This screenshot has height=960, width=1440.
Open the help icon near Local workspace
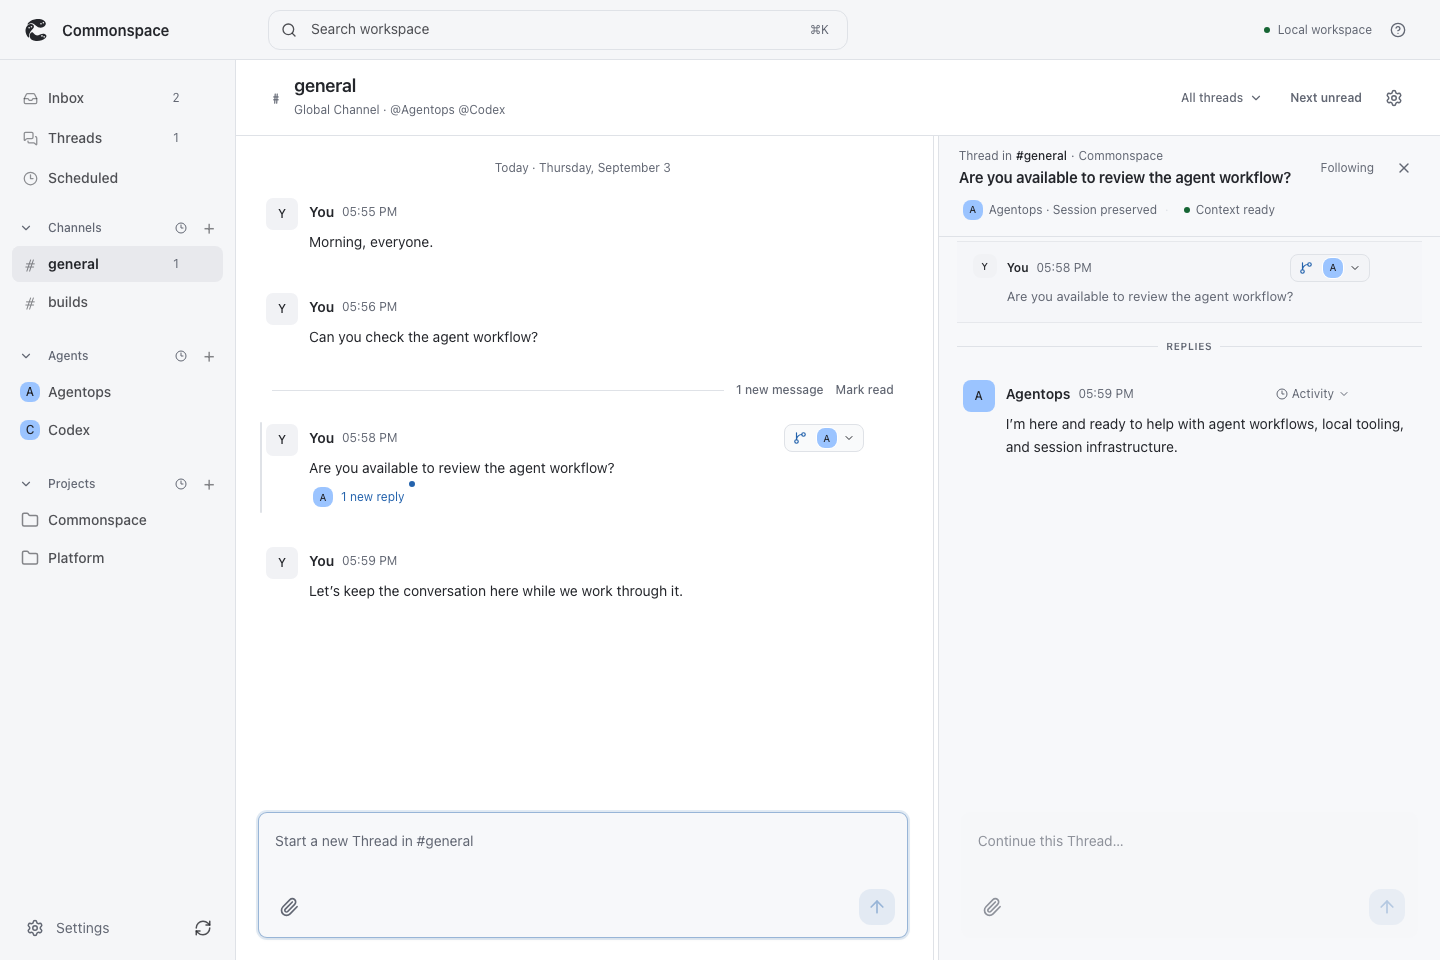[x=1398, y=30]
